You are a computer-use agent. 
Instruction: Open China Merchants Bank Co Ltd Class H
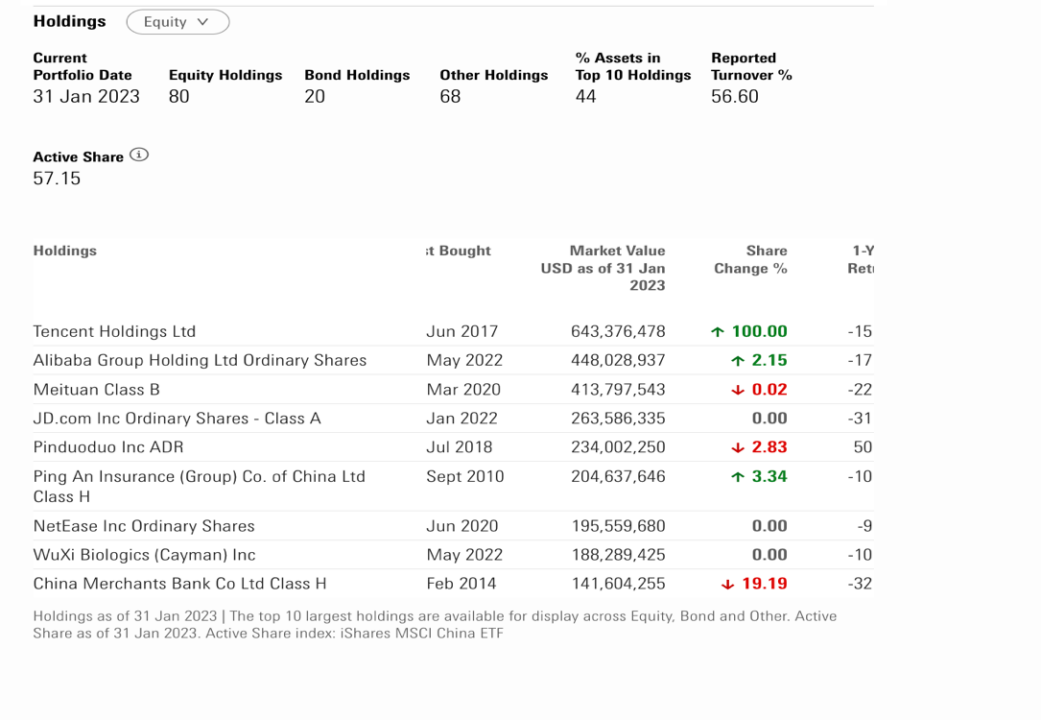tap(180, 584)
